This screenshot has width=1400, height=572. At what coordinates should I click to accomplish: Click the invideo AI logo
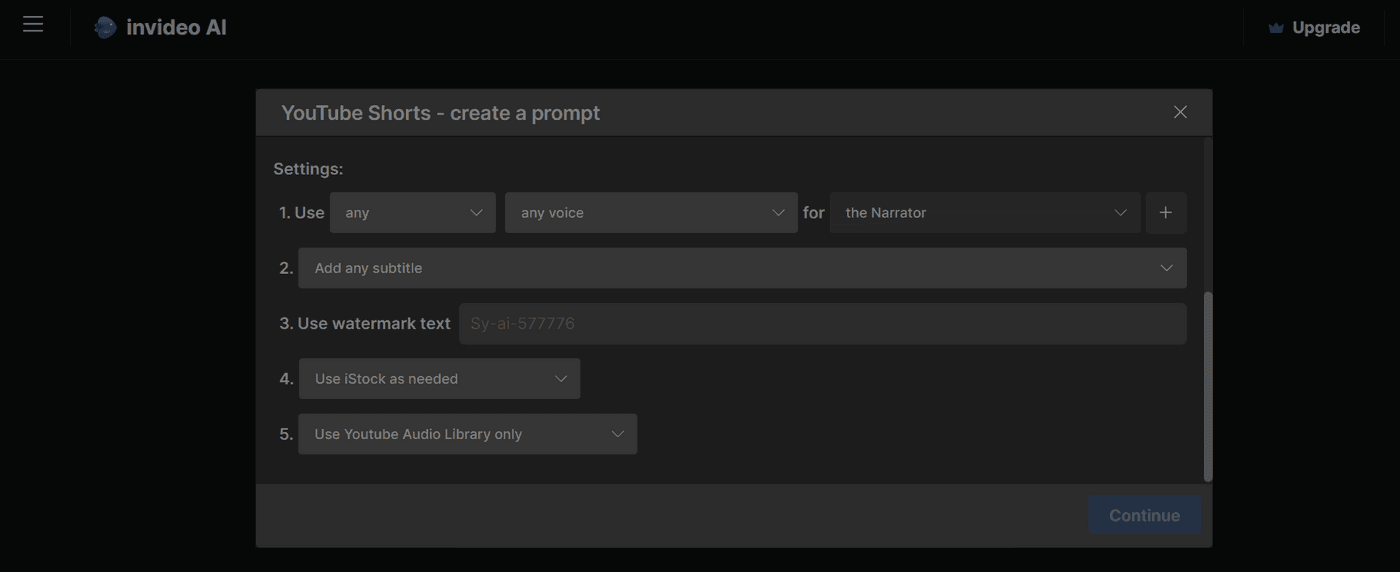click(x=160, y=27)
